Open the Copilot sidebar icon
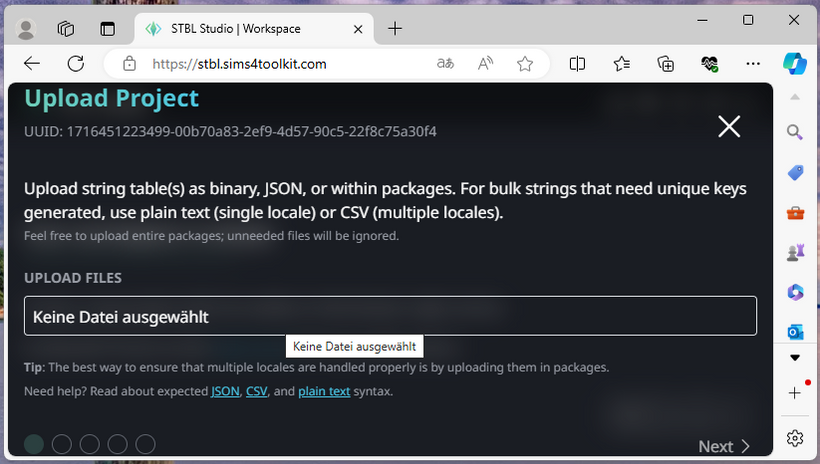 (795, 63)
